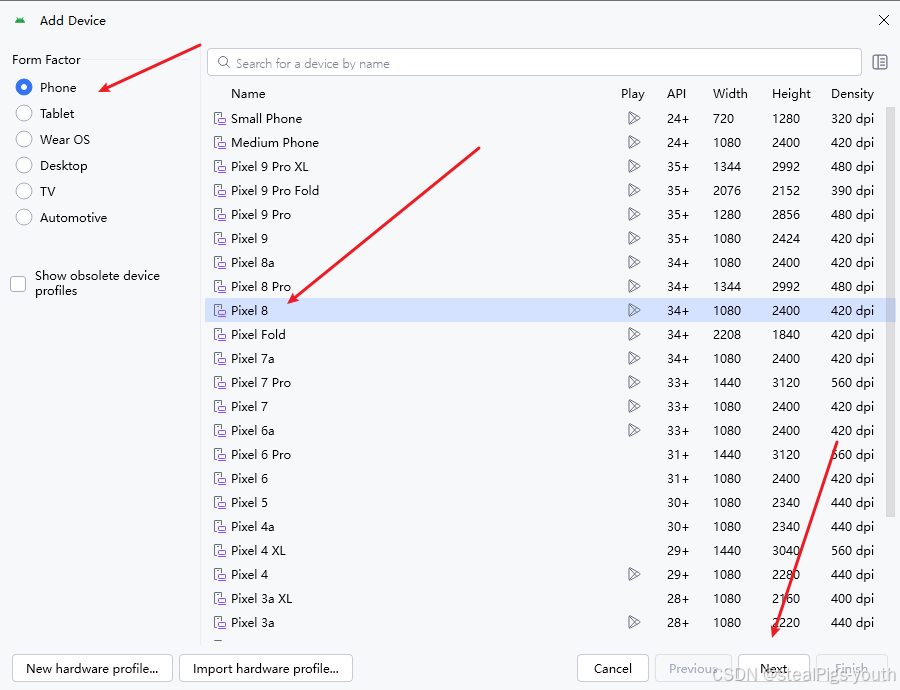900x690 pixels.
Task: Select the Pixel 4 XL name
Action: pyautogui.click(x=258, y=551)
